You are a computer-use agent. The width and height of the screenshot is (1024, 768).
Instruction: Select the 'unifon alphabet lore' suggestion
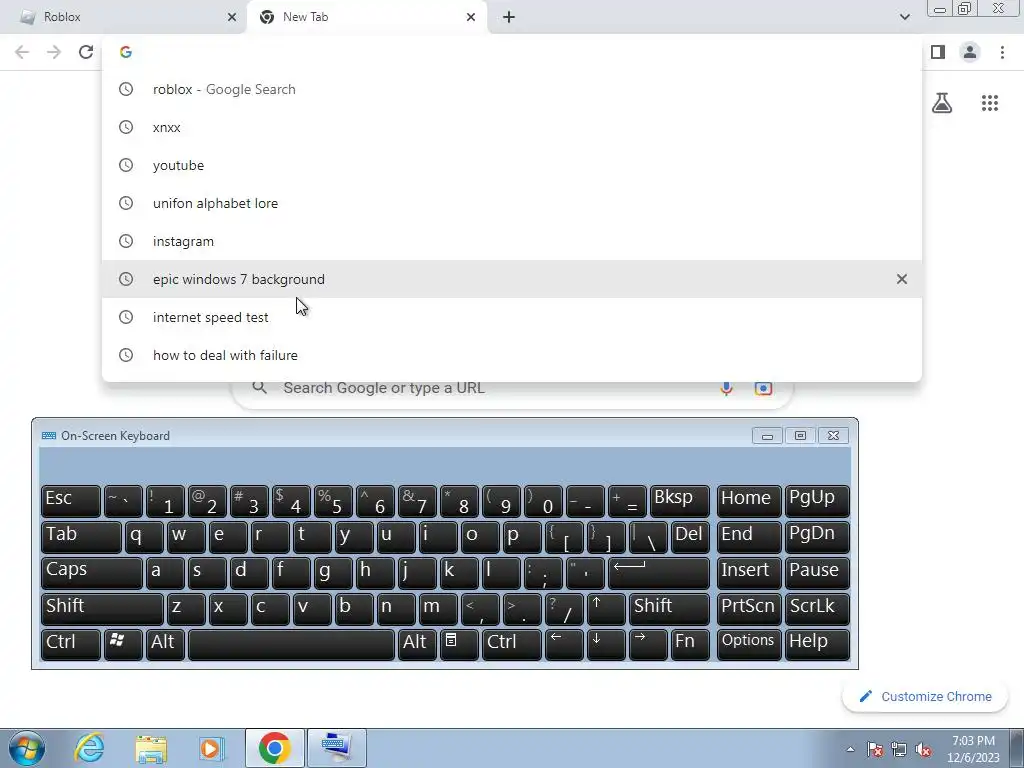pyautogui.click(x=512, y=203)
